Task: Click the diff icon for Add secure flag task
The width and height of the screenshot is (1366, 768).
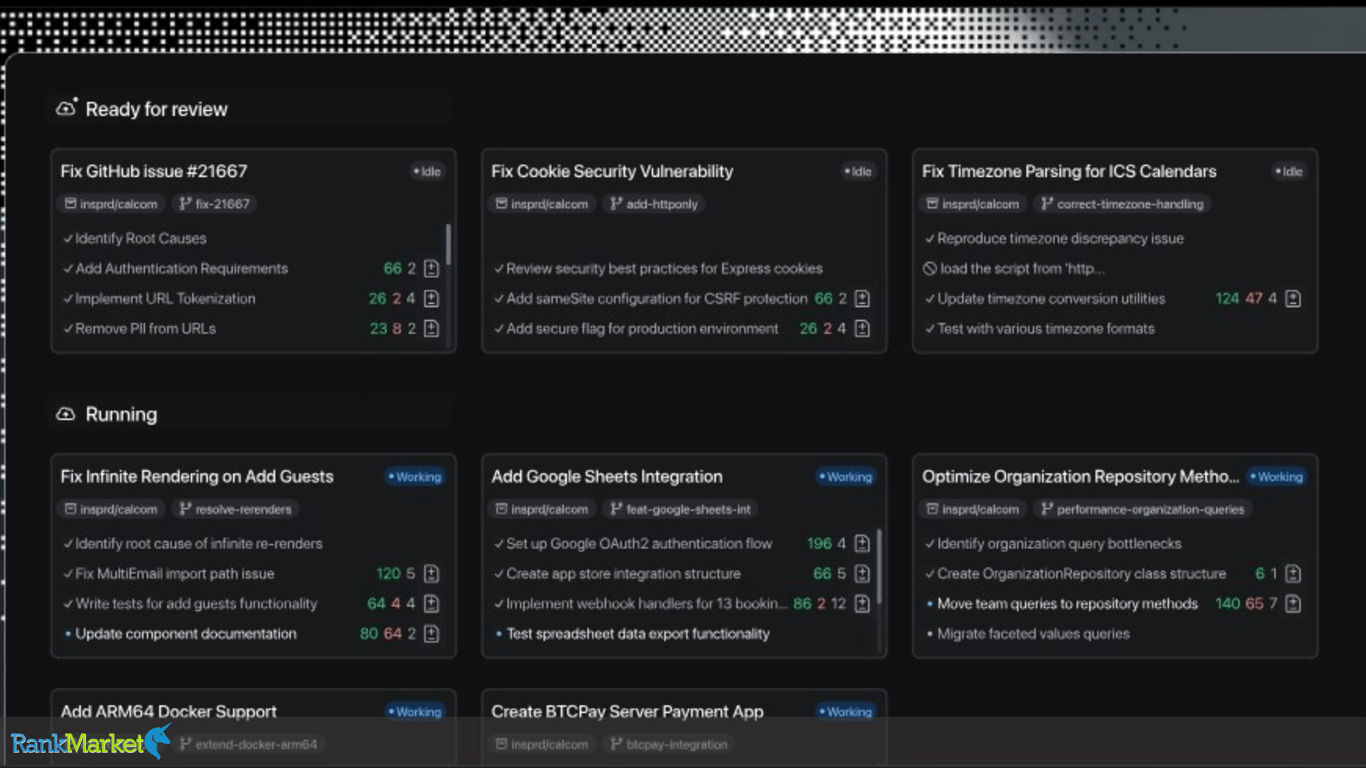Action: 862,328
